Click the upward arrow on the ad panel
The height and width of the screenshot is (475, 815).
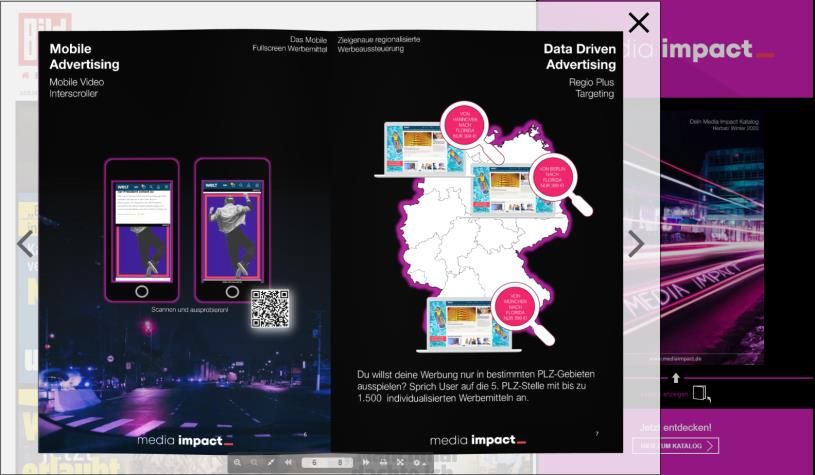click(676, 378)
